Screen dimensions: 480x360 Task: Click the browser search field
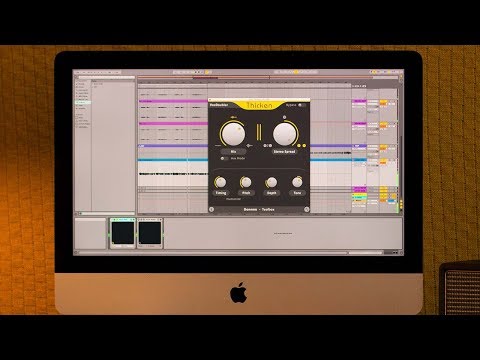(x=106, y=77)
